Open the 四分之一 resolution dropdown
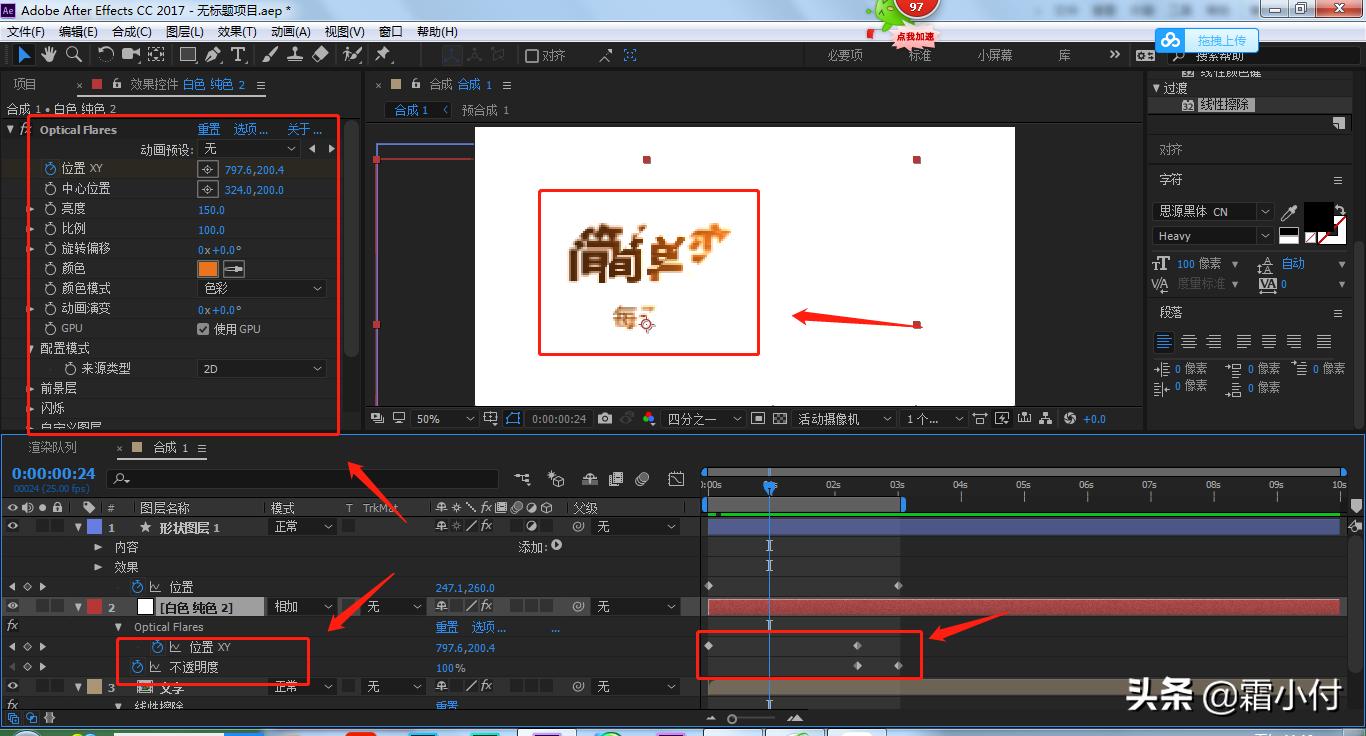1366x736 pixels. [x=700, y=419]
